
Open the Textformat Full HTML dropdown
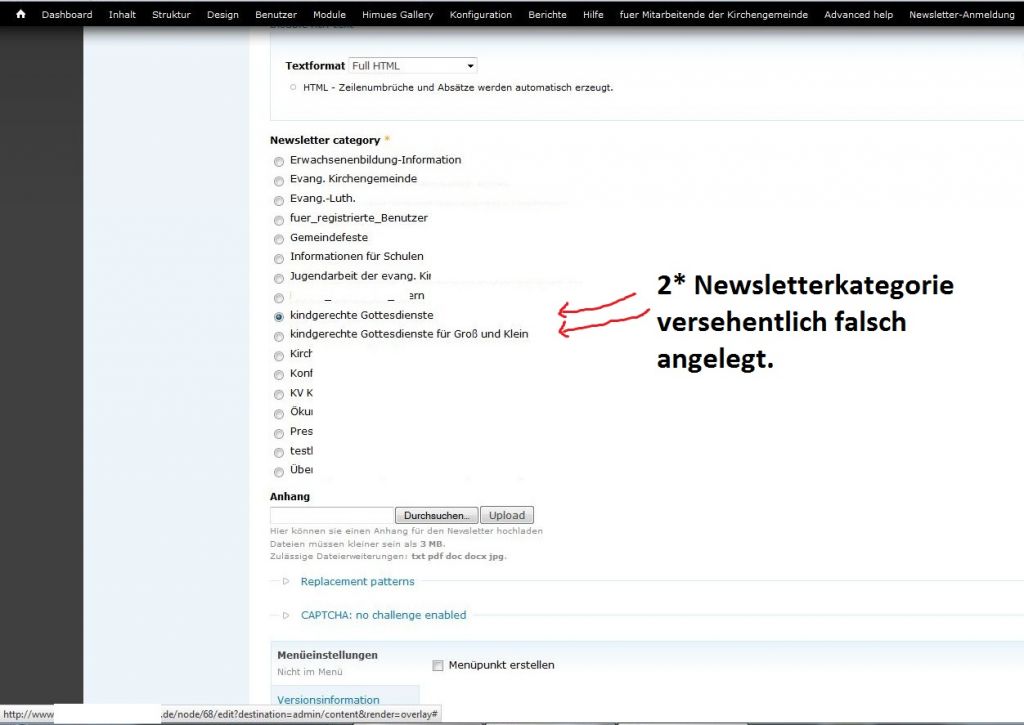[413, 66]
